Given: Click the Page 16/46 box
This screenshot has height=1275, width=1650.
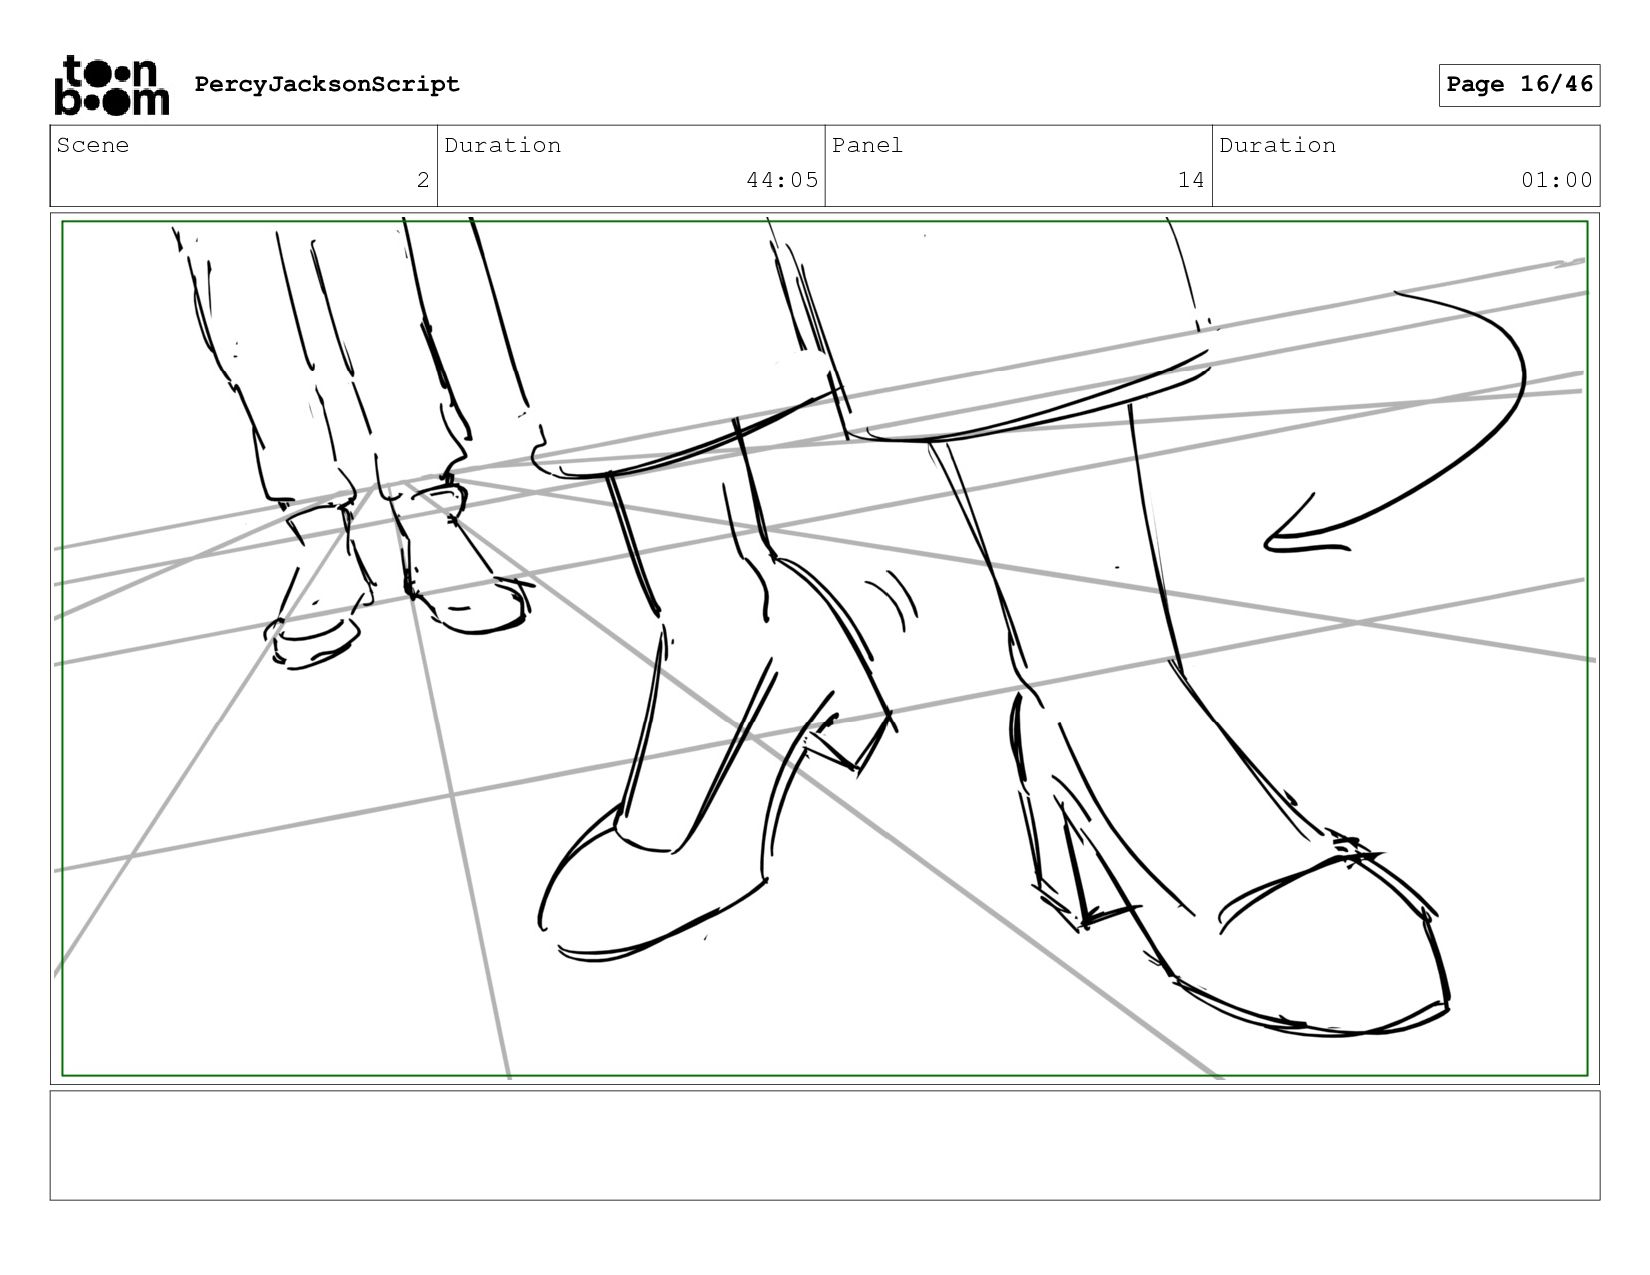Looking at the screenshot, I should (1519, 85).
